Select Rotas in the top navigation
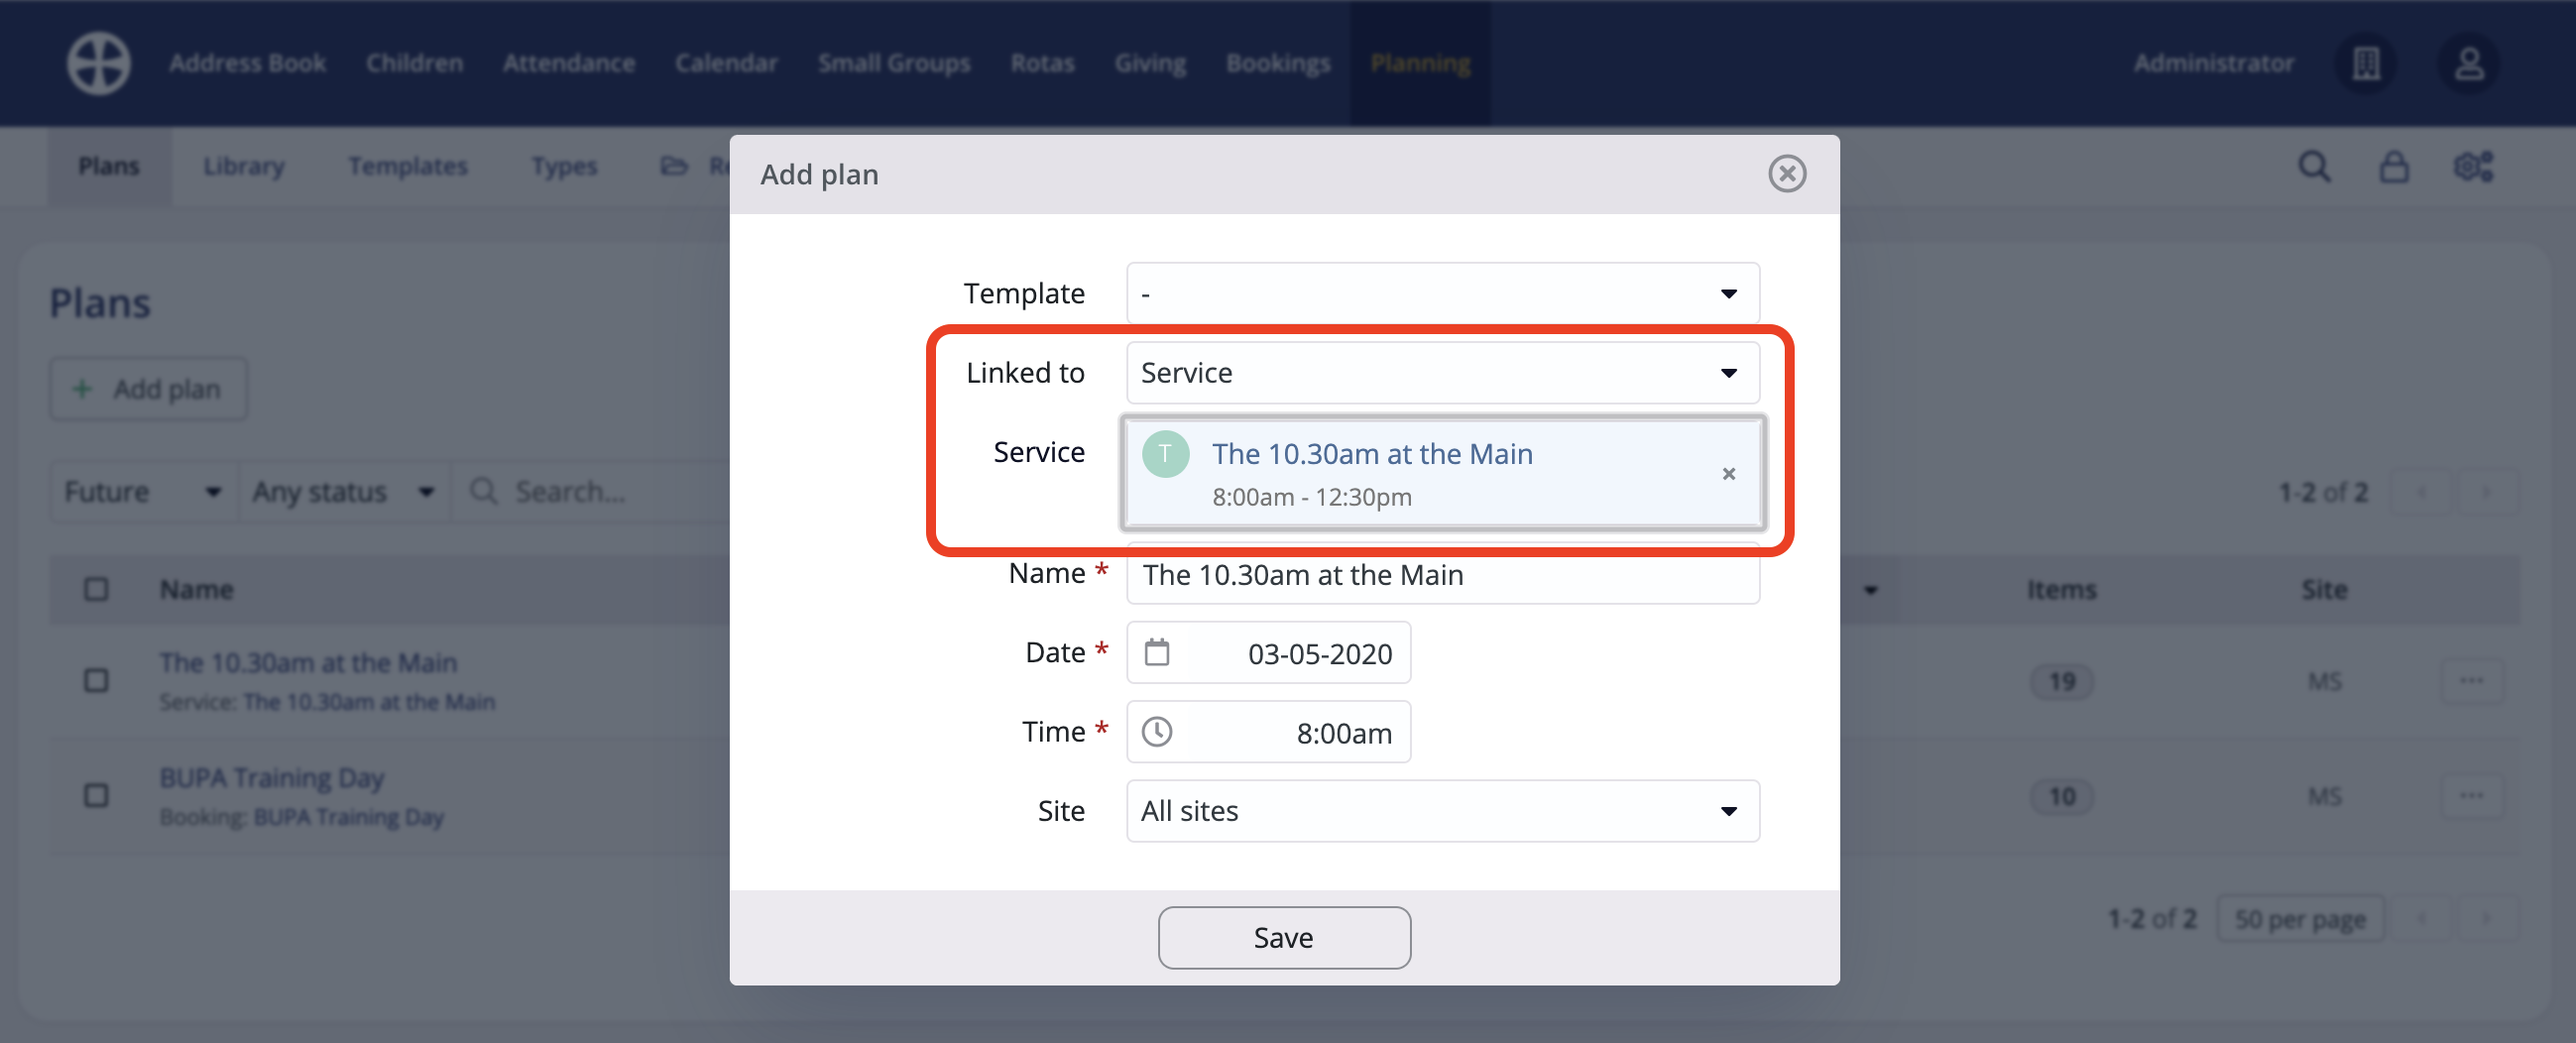2576x1043 pixels. [x=1042, y=62]
